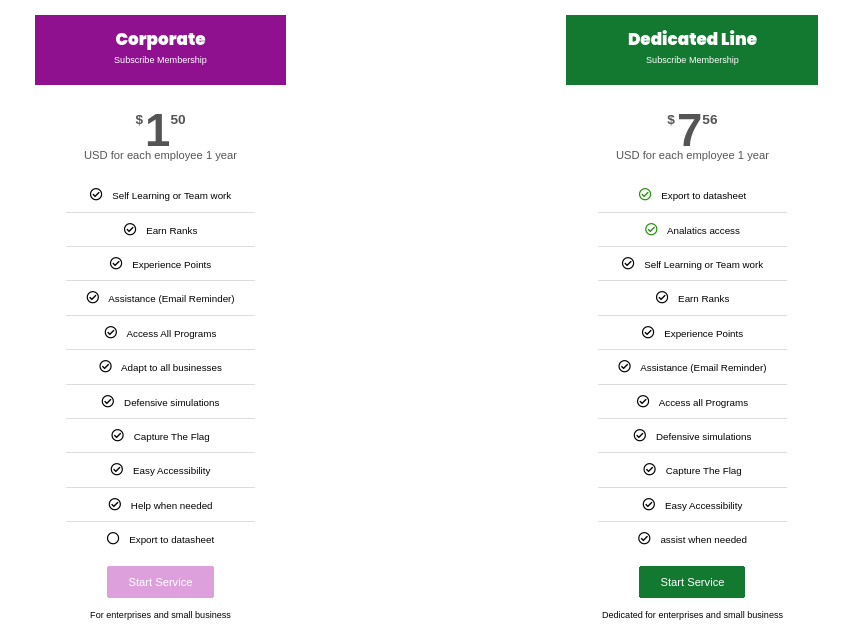Click check icon next to Adapt to all businesses

(x=105, y=366)
